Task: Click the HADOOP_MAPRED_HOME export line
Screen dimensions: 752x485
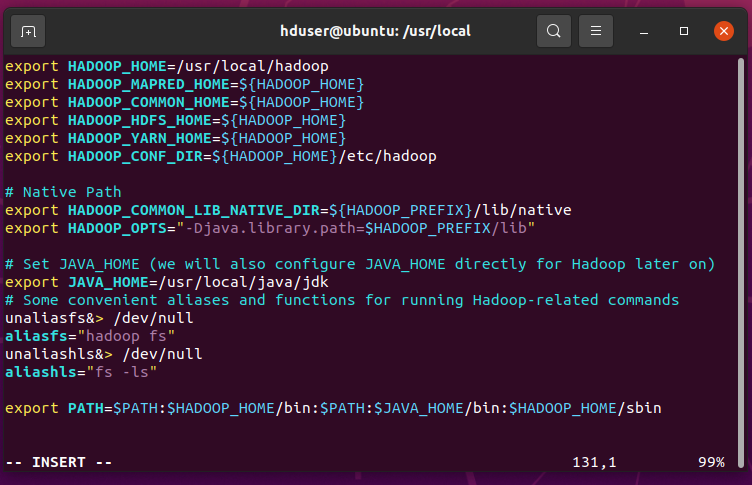Action: click(x=185, y=84)
